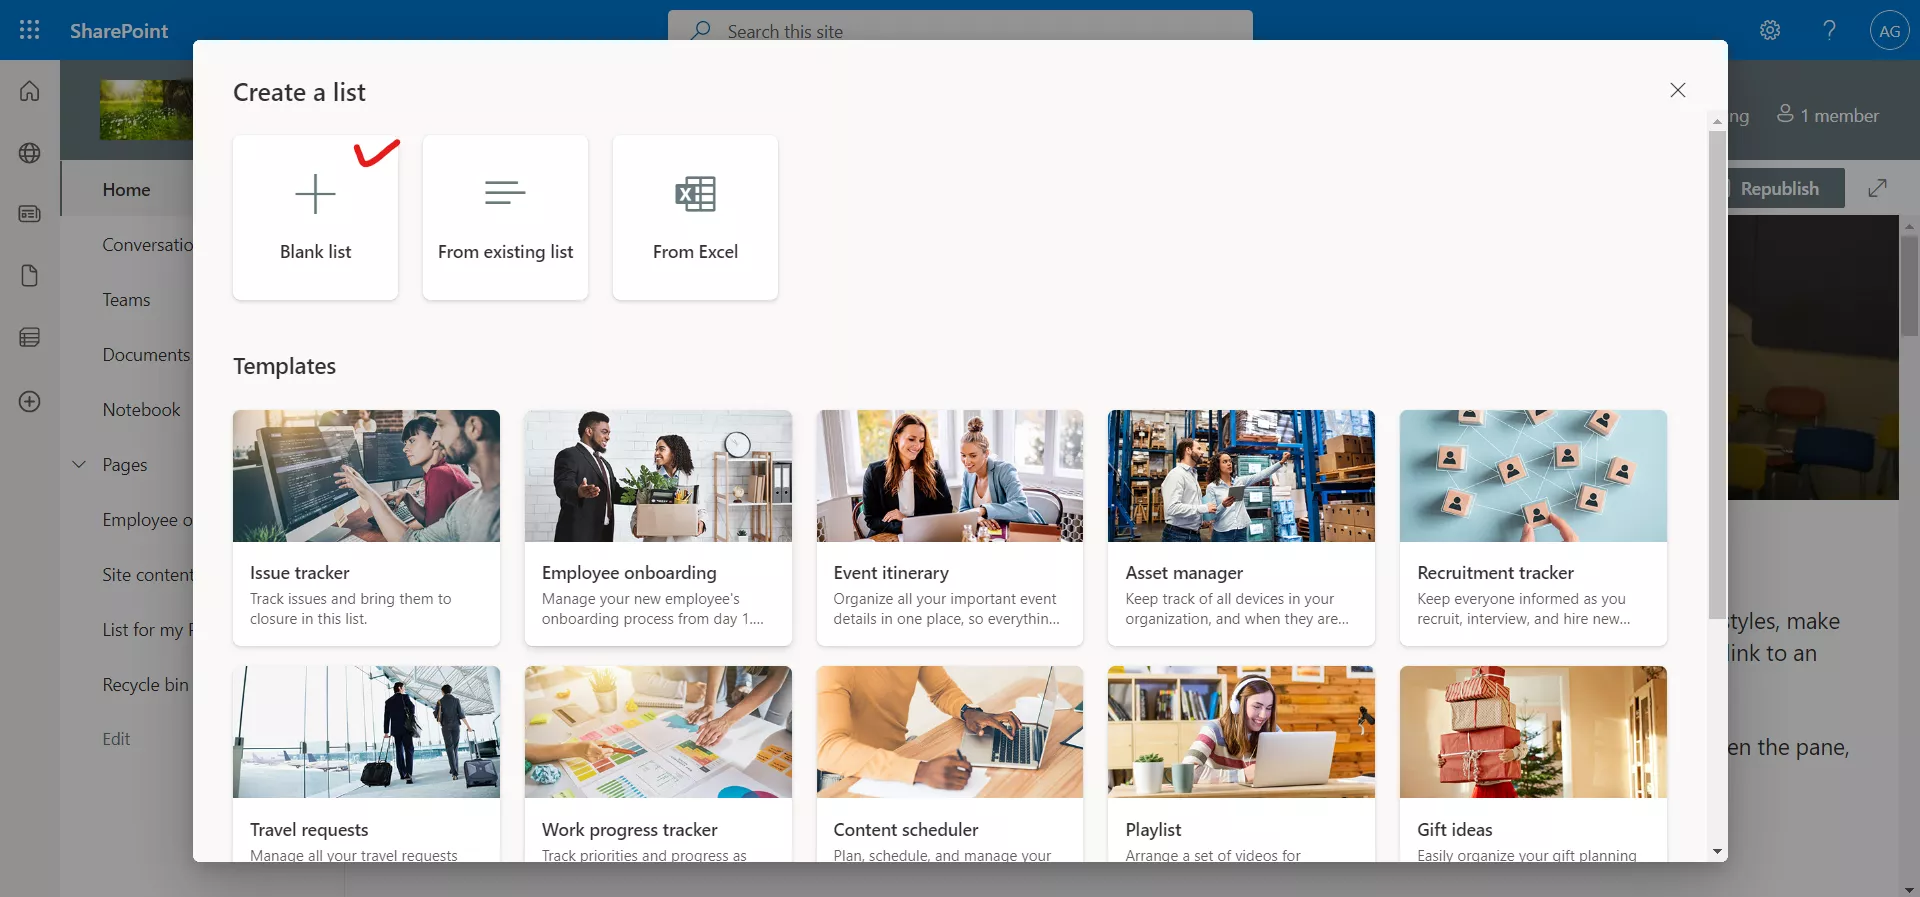
Task: Select the Employee onboarding template
Action: (x=658, y=528)
